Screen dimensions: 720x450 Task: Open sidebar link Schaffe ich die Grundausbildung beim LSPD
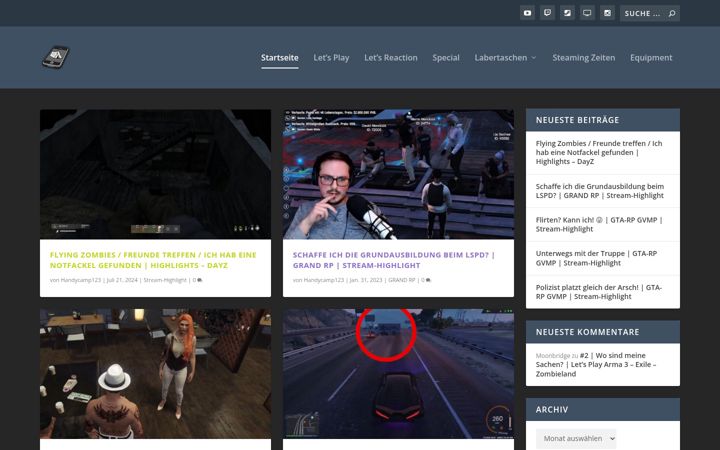click(600, 191)
